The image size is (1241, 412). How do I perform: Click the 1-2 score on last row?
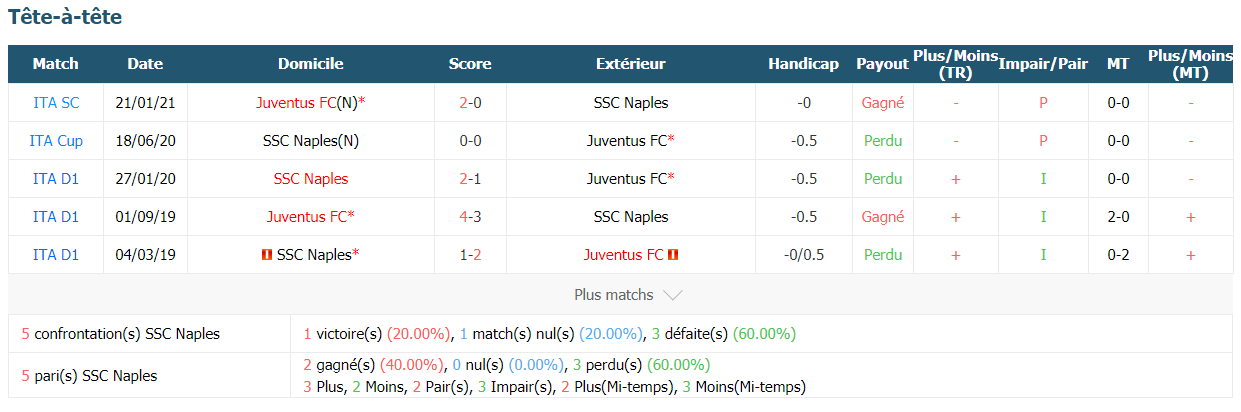coord(470,255)
